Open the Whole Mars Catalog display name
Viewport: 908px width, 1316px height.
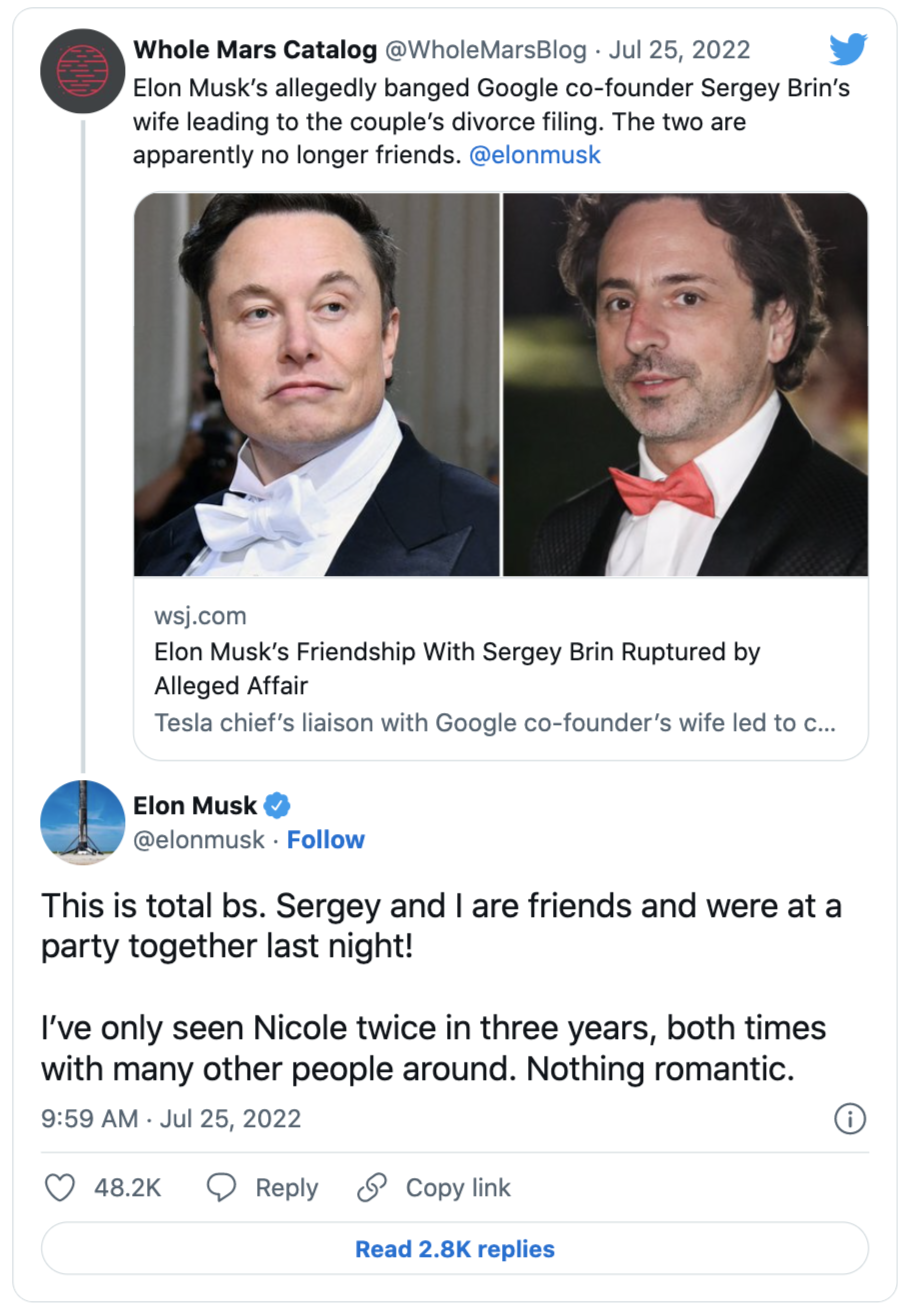pos(256,49)
